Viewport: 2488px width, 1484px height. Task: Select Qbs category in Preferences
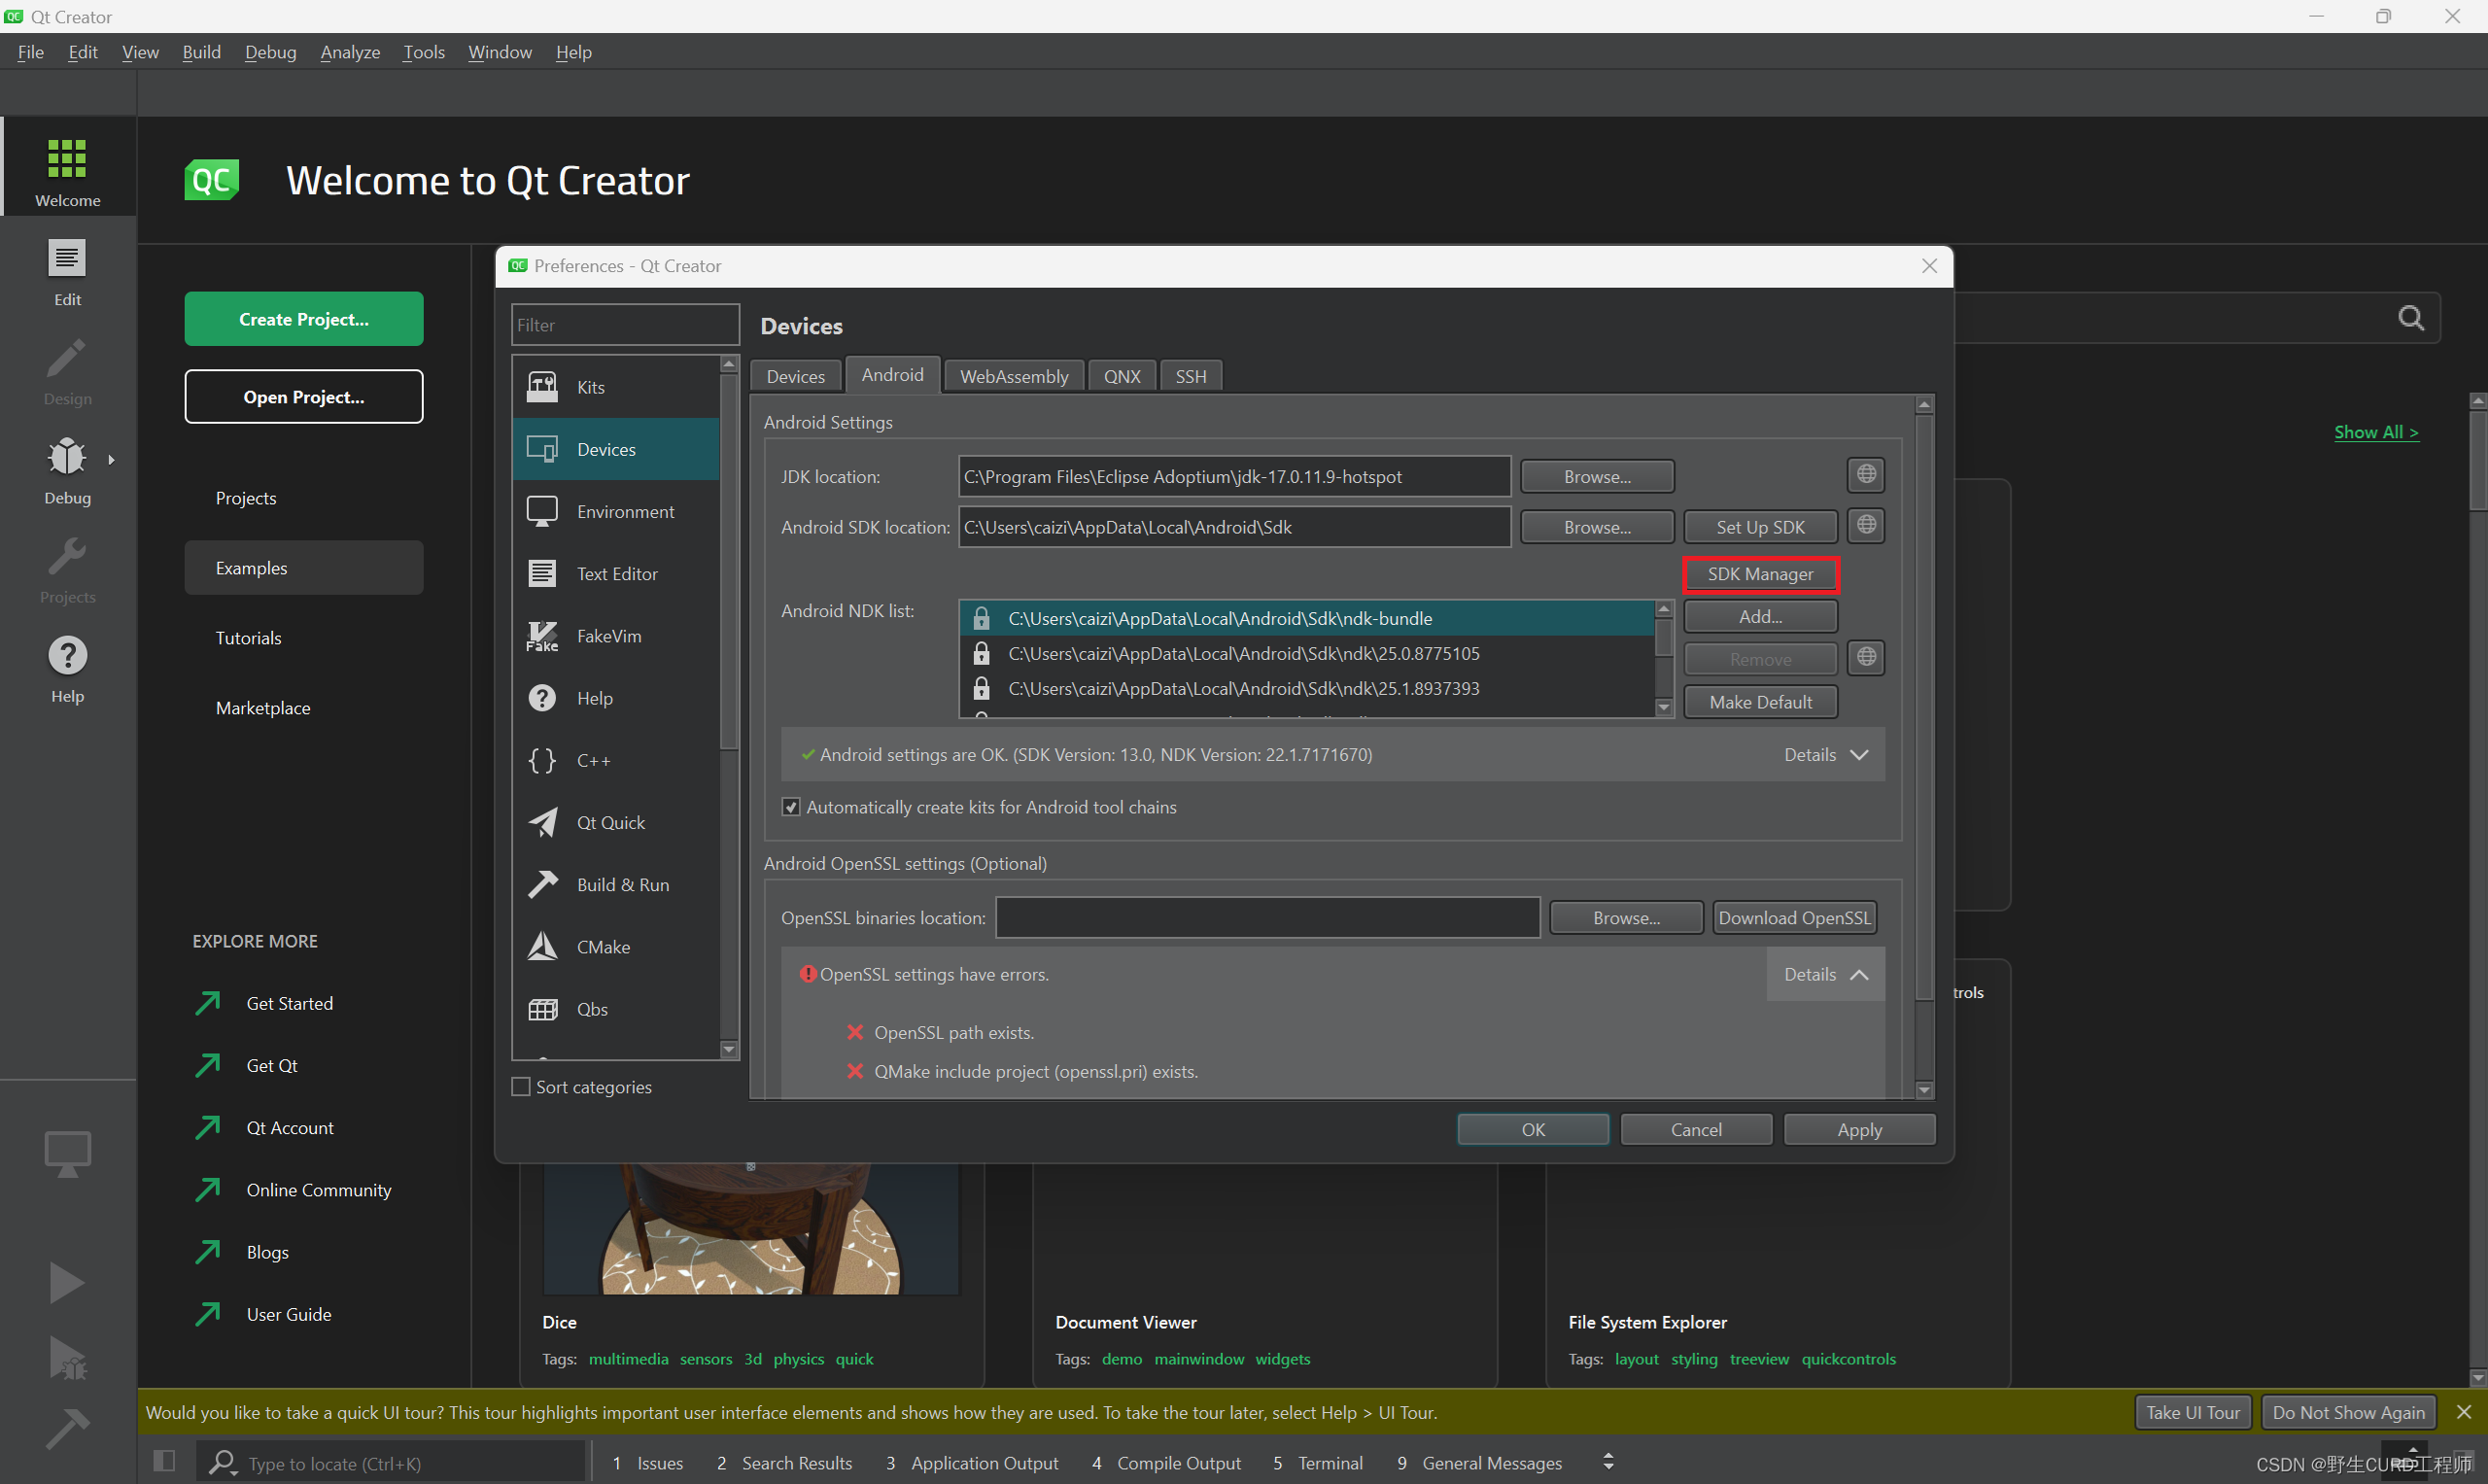[617, 1009]
